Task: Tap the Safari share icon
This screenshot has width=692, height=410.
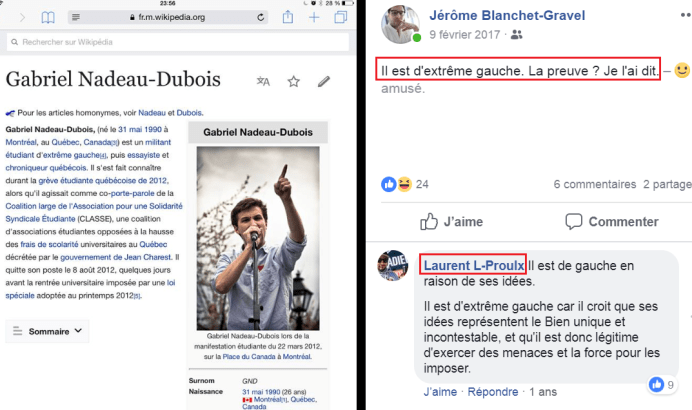Action: coord(288,17)
